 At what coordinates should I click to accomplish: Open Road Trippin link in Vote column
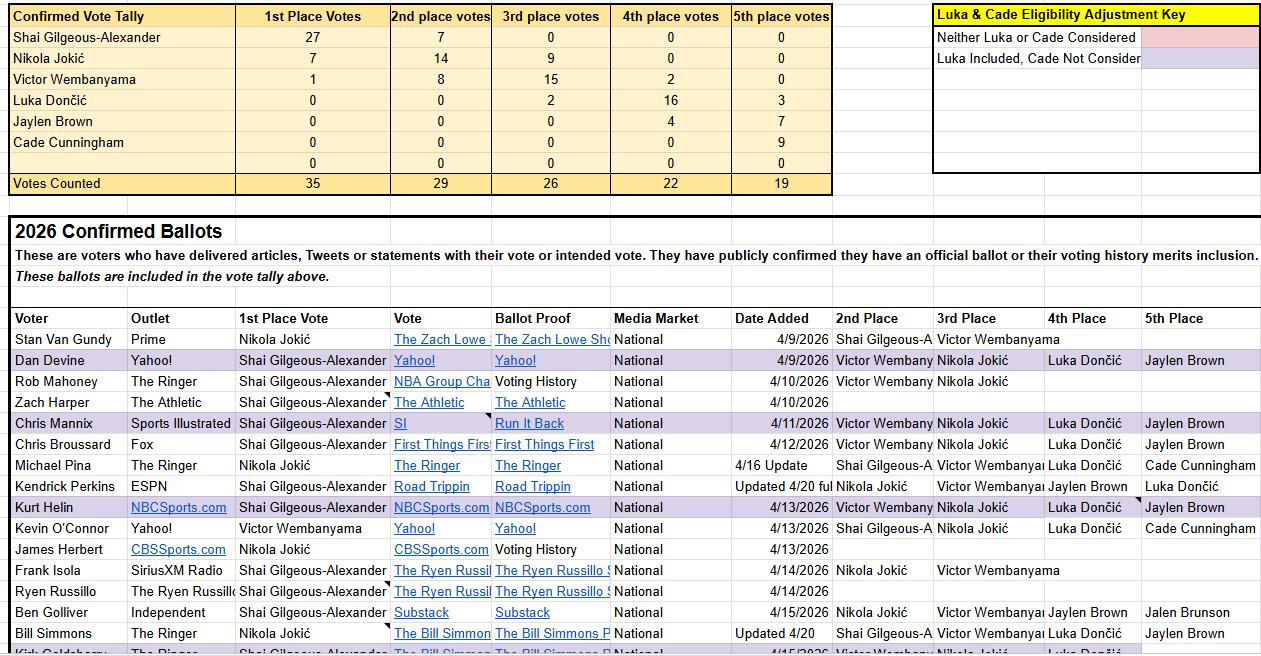point(432,486)
